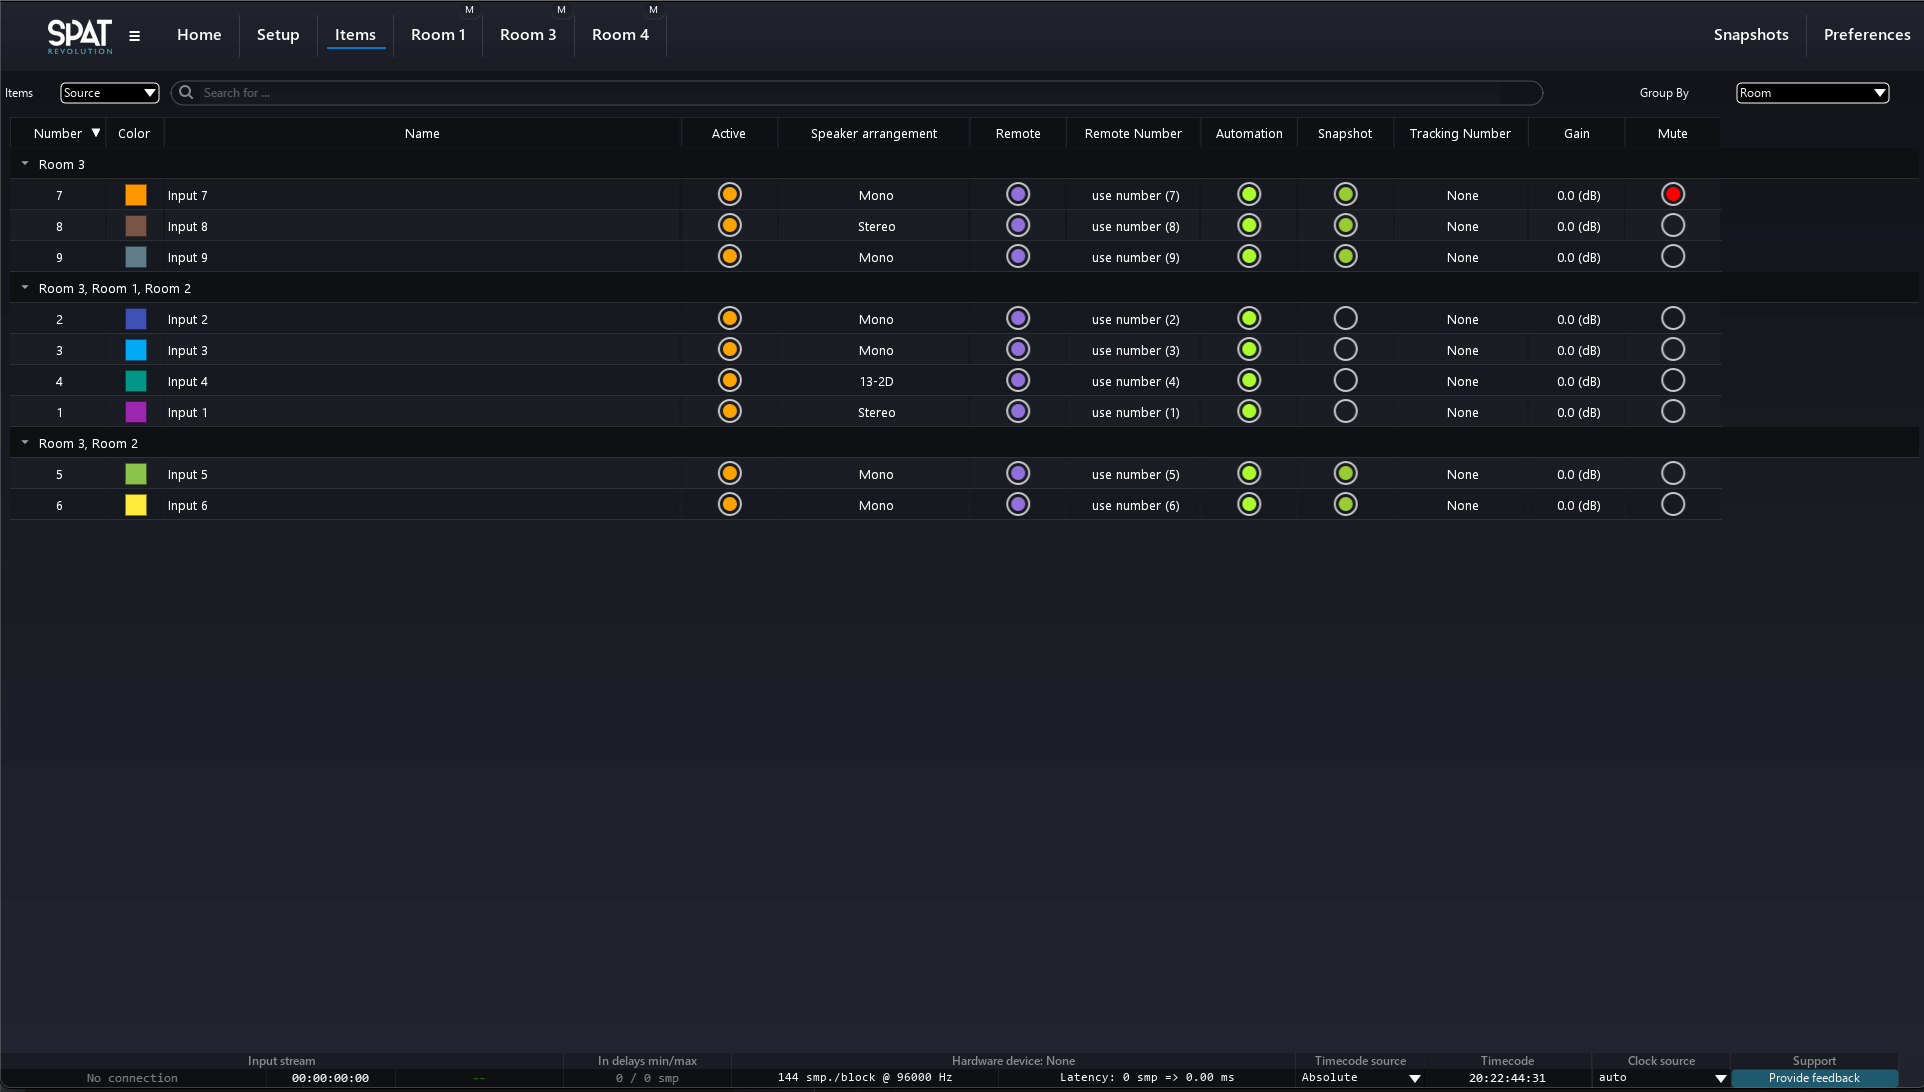Open the Items Source dropdown
The width and height of the screenshot is (1924, 1092).
(x=109, y=93)
